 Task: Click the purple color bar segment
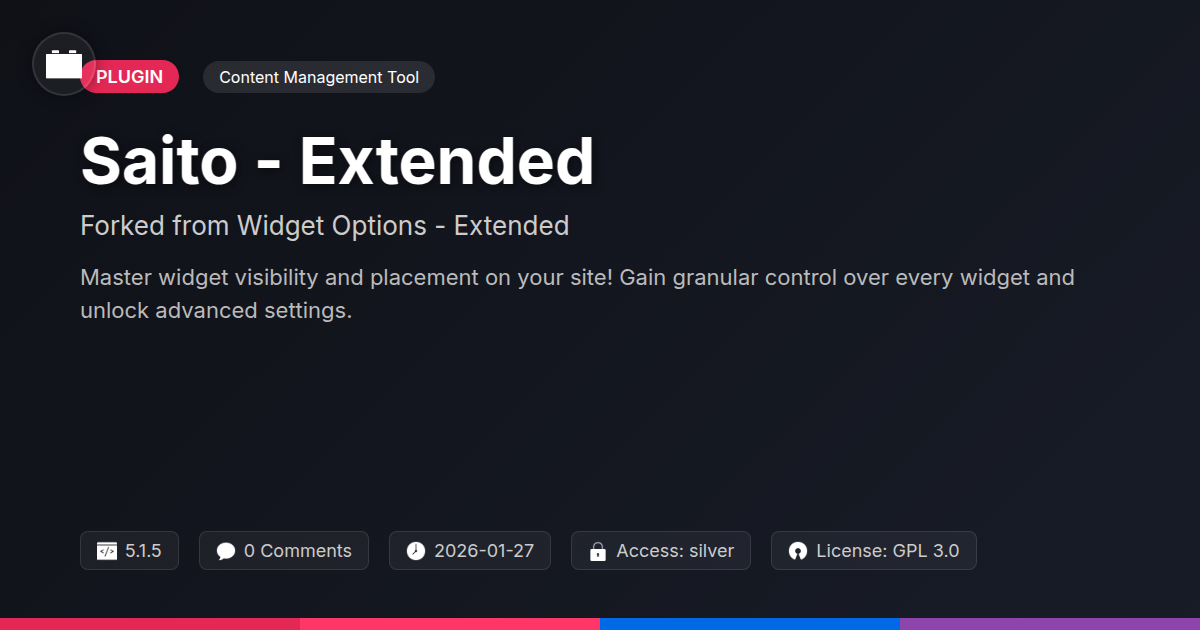(x=1050, y=623)
